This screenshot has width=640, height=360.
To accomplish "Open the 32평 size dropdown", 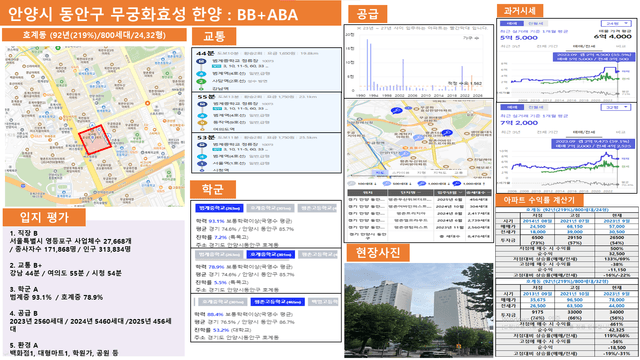I will (616, 107).
